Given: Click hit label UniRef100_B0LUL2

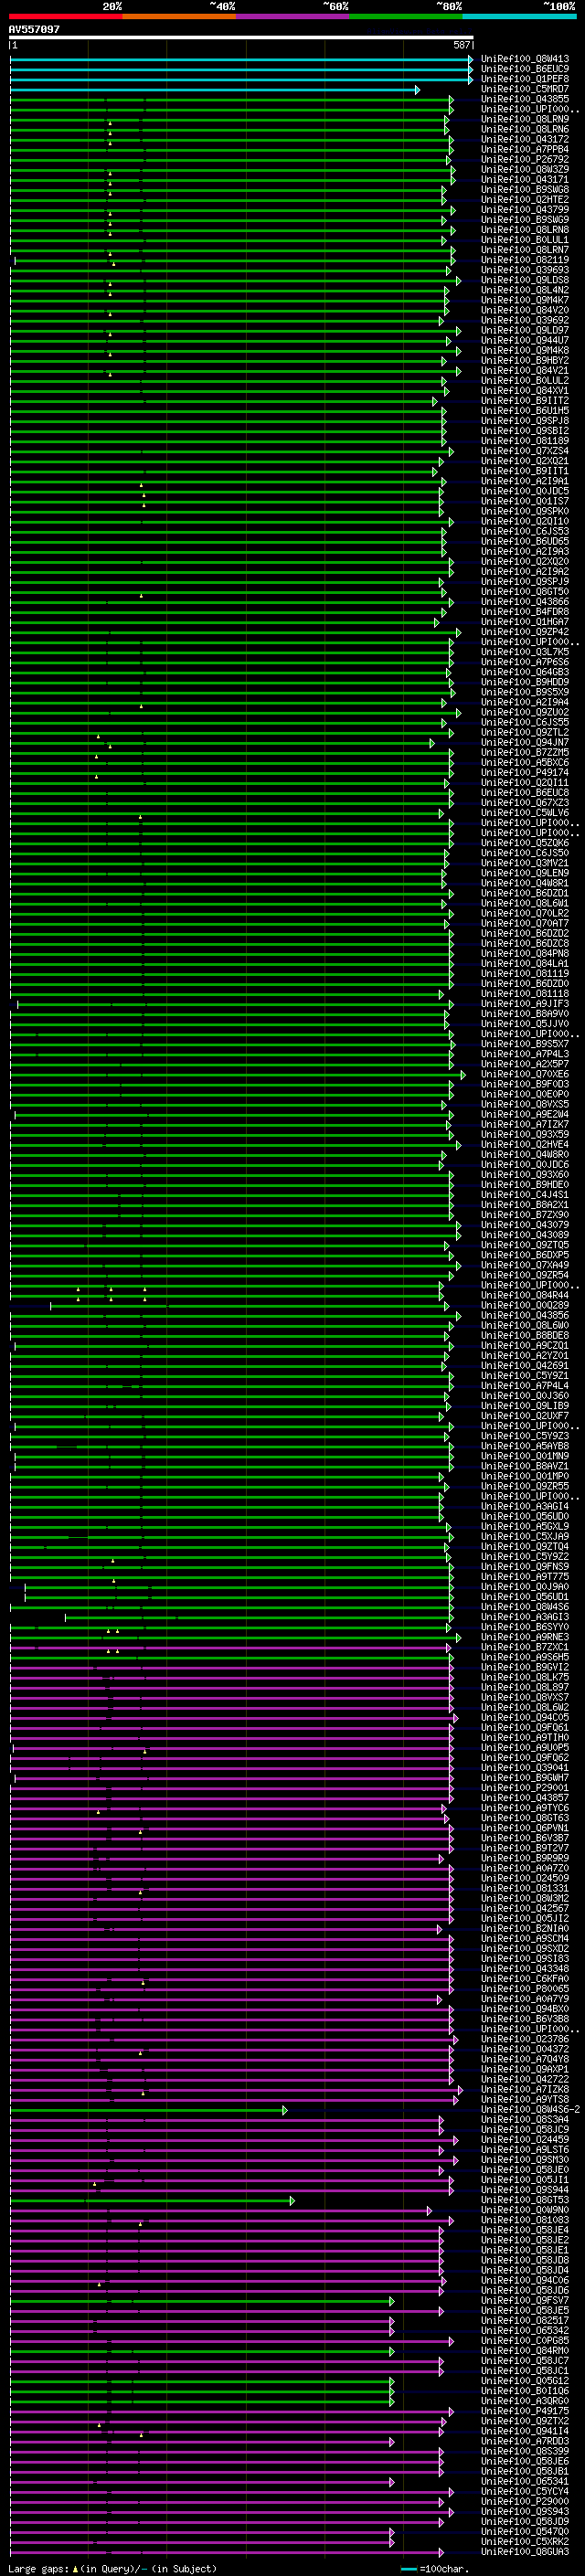Looking at the screenshot, I should [525, 380].
